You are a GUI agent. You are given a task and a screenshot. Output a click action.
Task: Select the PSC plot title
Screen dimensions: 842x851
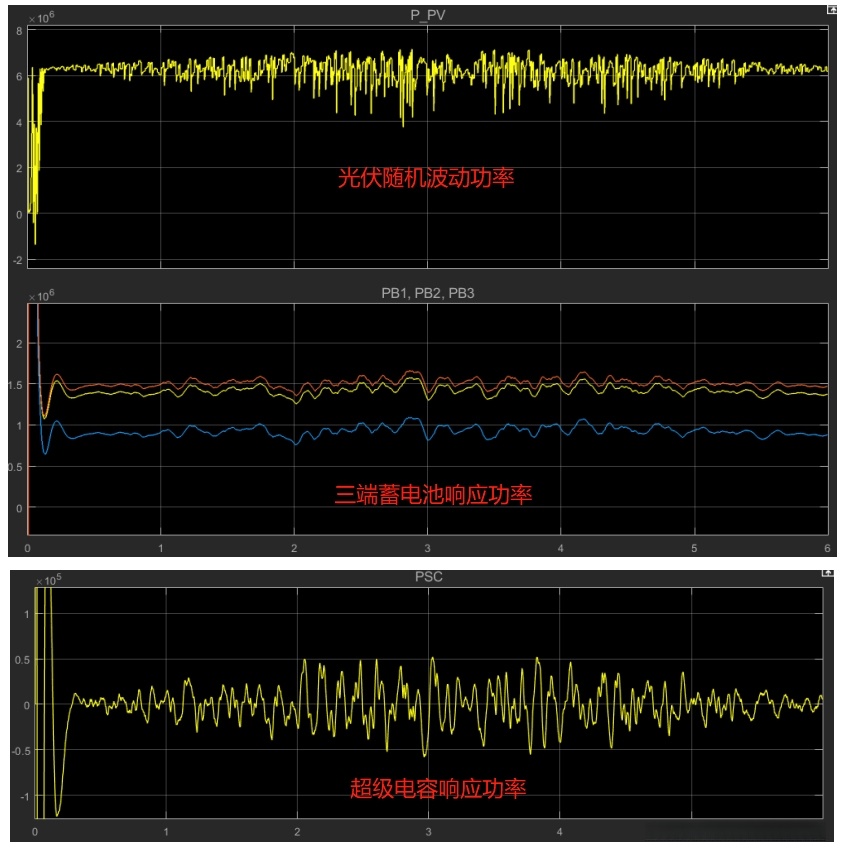(428, 576)
